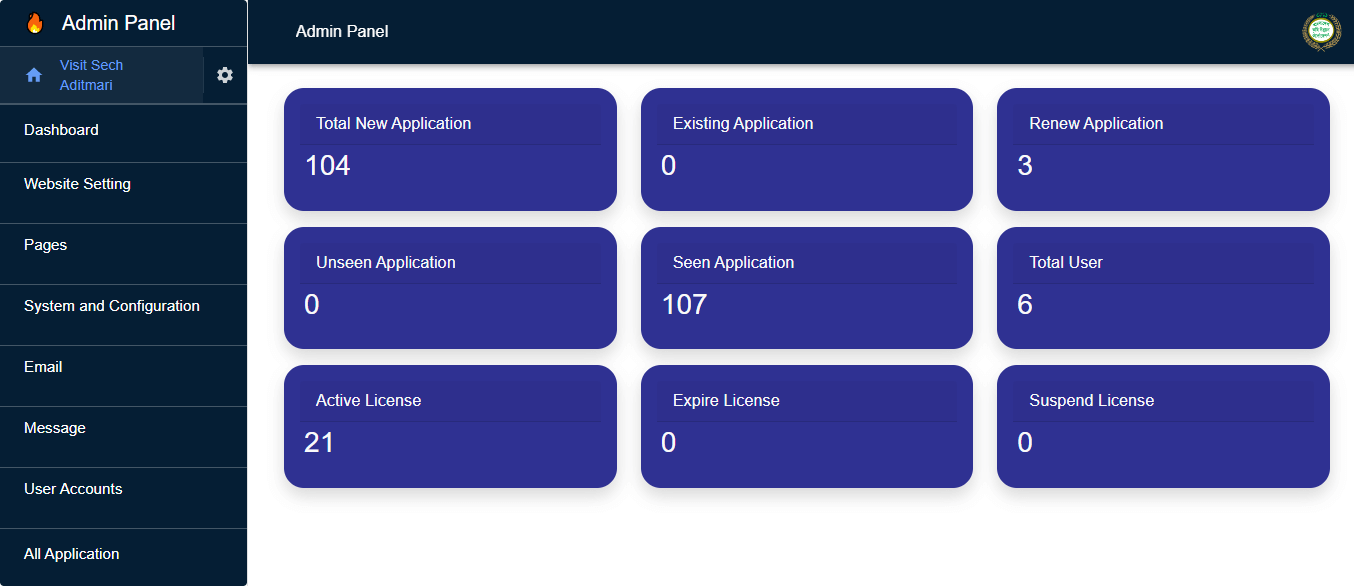
Task: Follow the Visit Sech Aditmari link
Action: tap(91, 75)
